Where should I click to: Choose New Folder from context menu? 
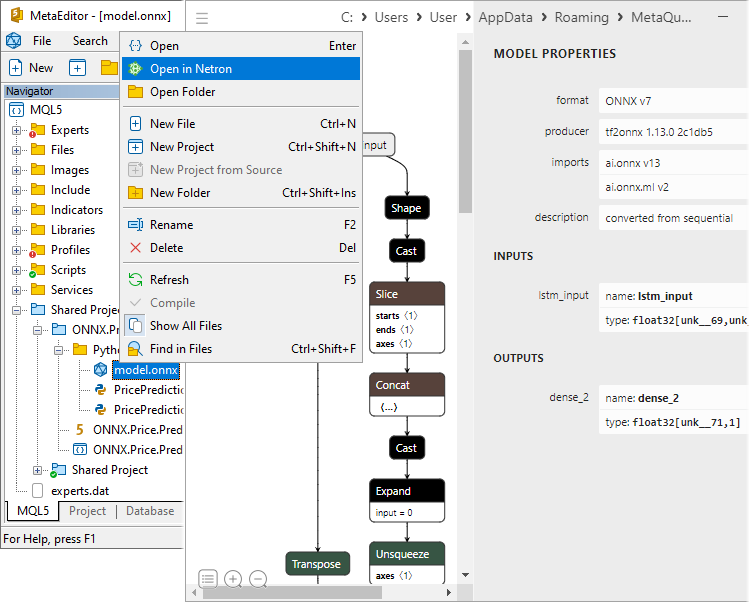tap(241, 193)
